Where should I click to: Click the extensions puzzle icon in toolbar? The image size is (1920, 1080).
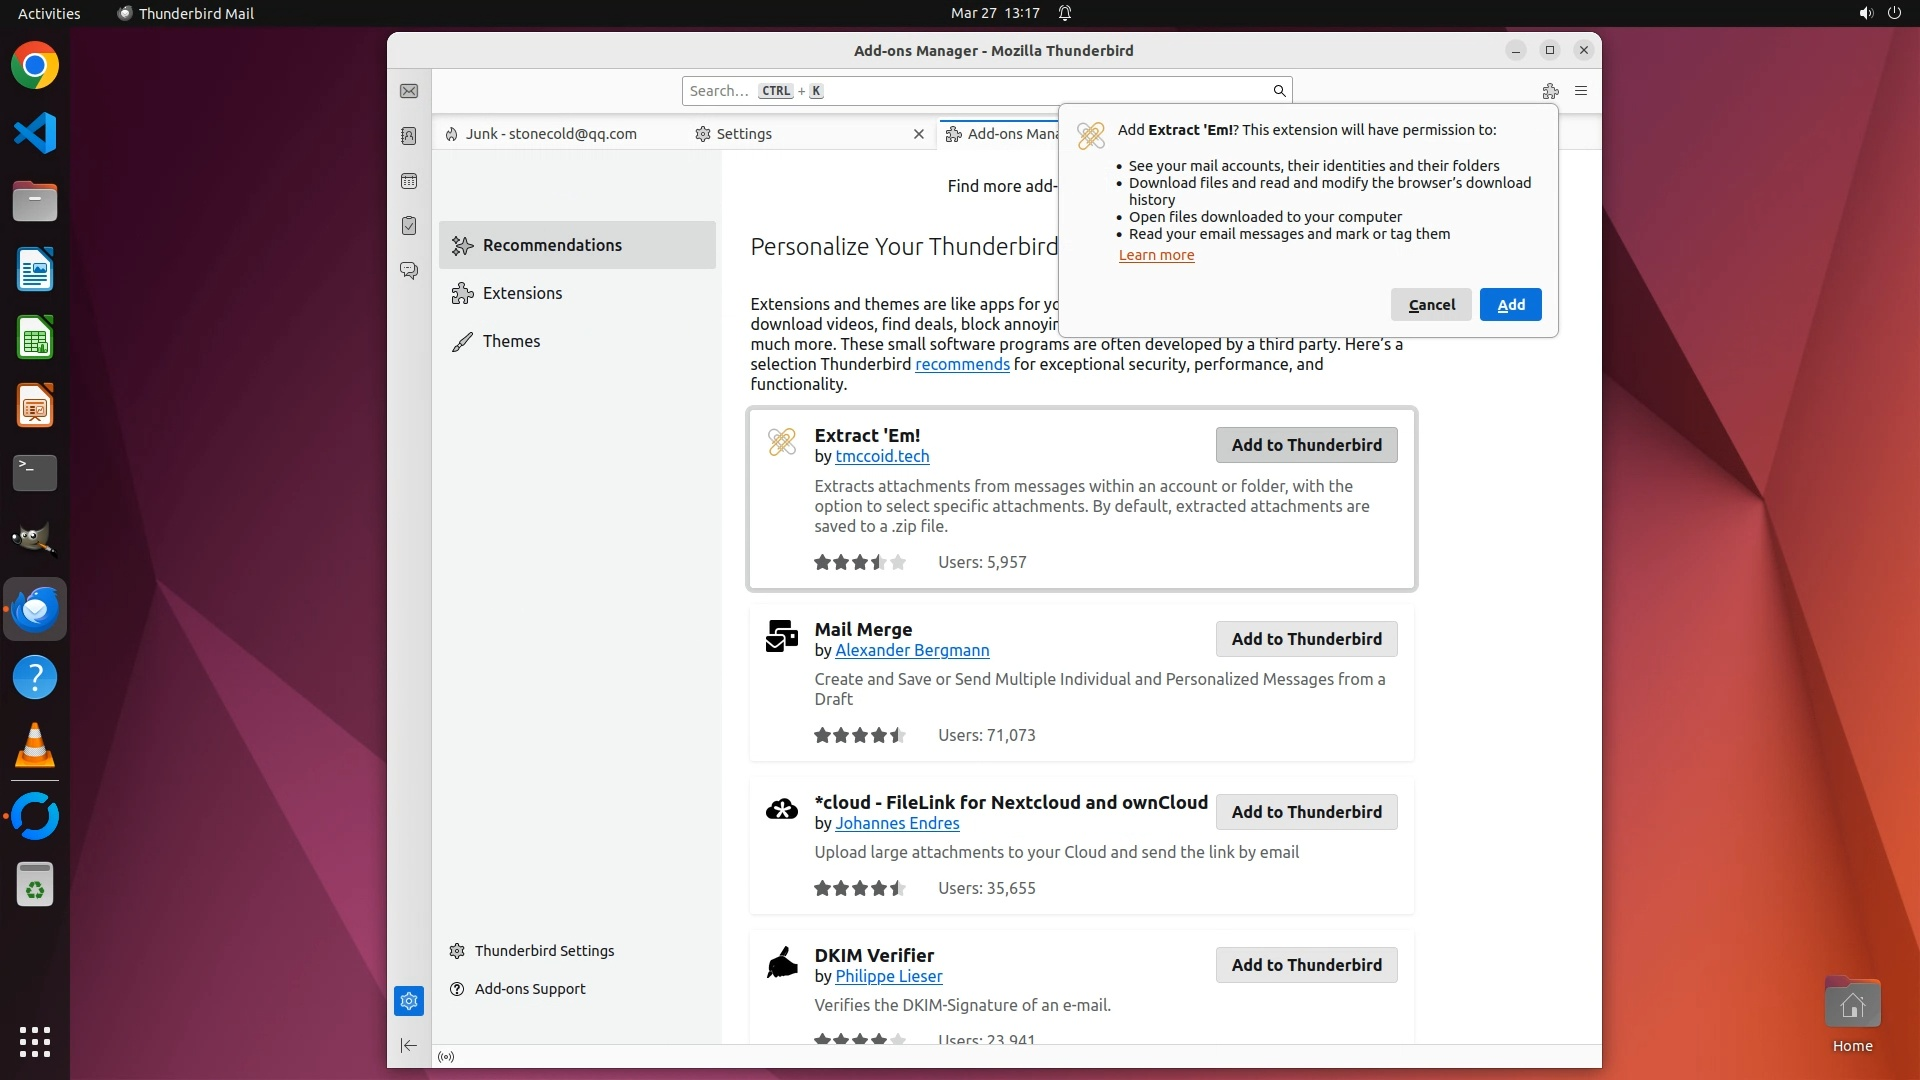click(x=1550, y=91)
